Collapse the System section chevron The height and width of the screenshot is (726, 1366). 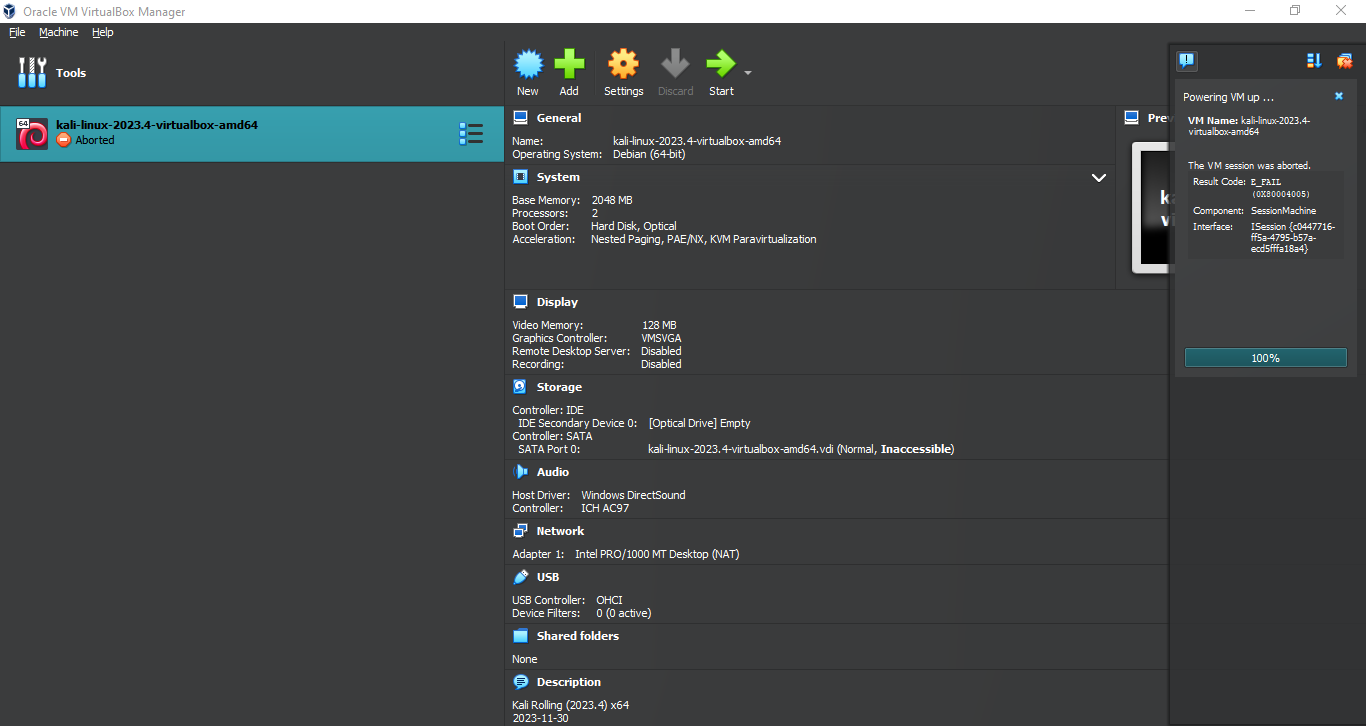click(1099, 178)
